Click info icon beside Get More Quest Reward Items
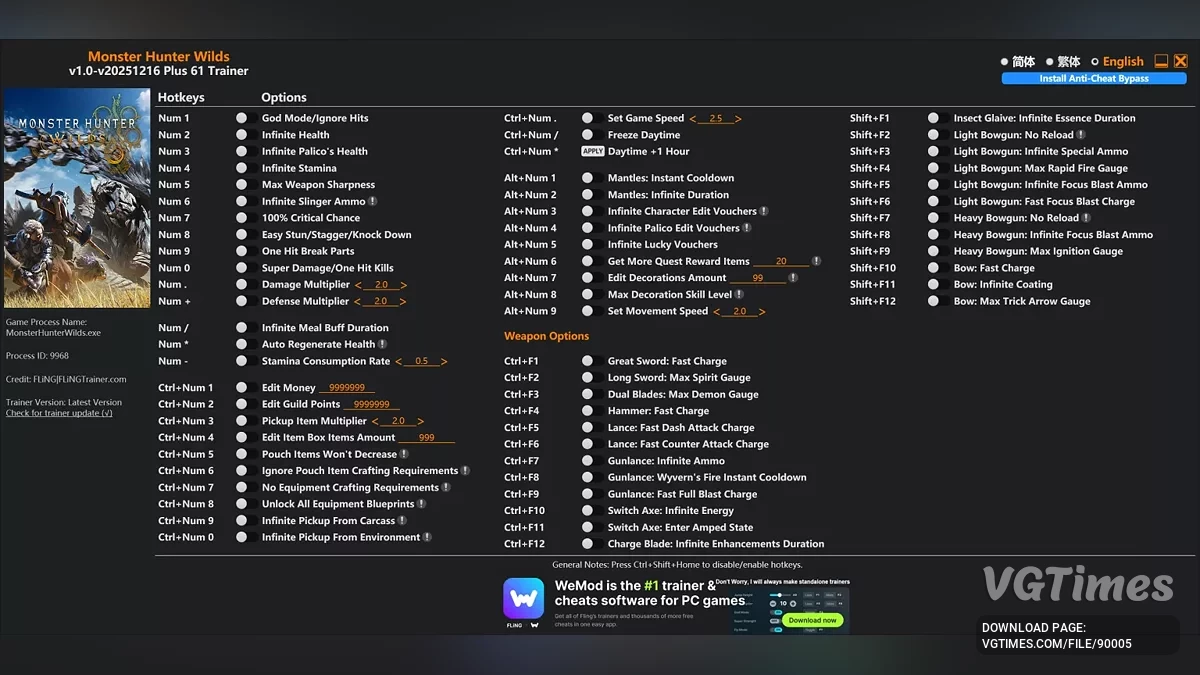The width and height of the screenshot is (1200, 675). pos(816,261)
